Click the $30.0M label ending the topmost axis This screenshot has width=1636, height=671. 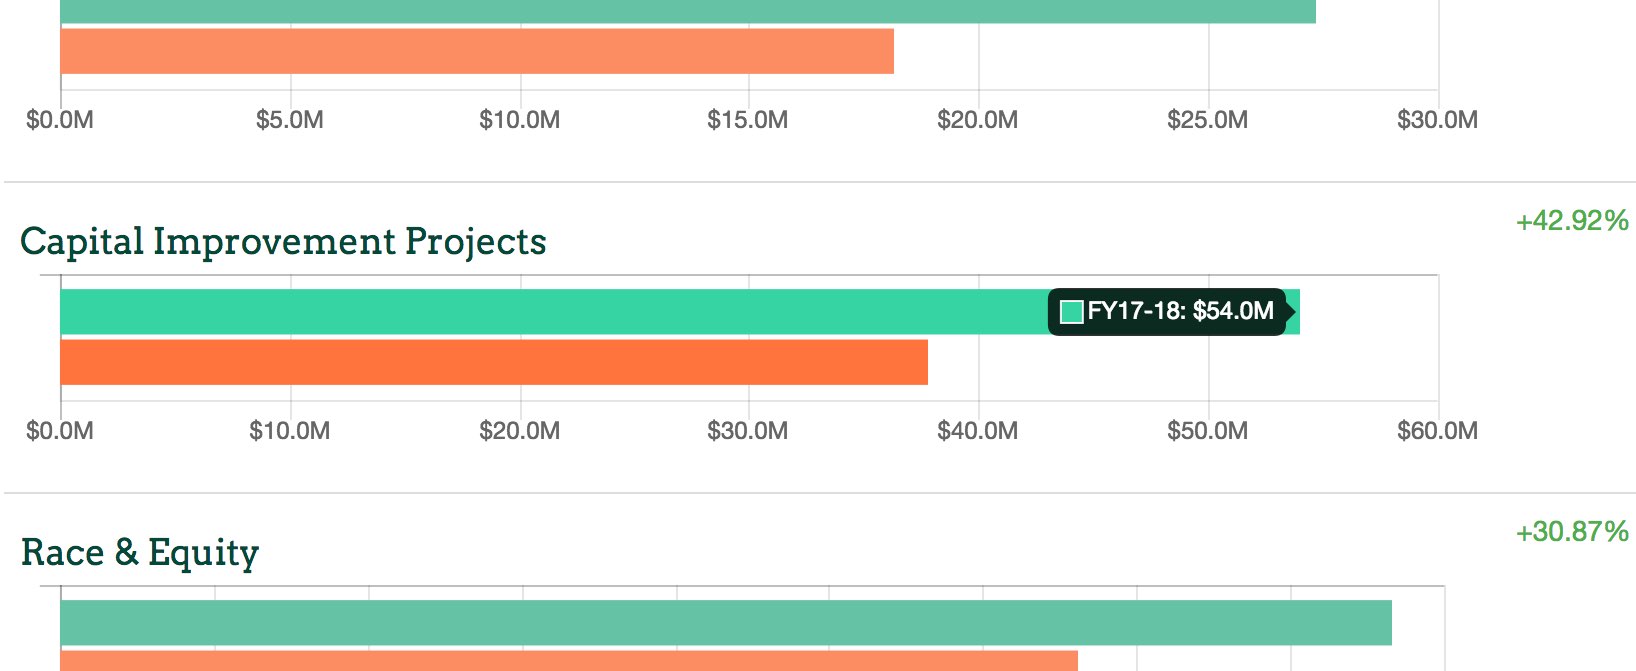(1437, 120)
